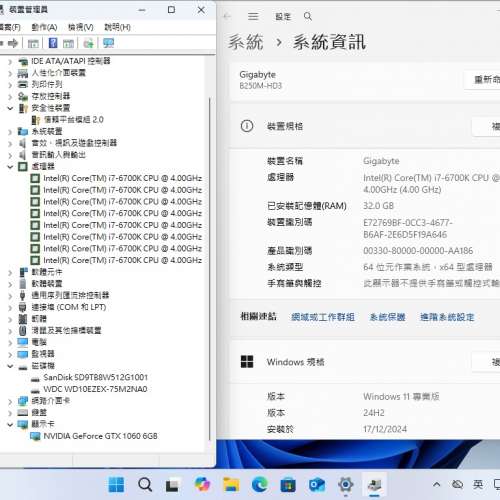Click the Windows 11 專業版 edition text

pos(401,397)
